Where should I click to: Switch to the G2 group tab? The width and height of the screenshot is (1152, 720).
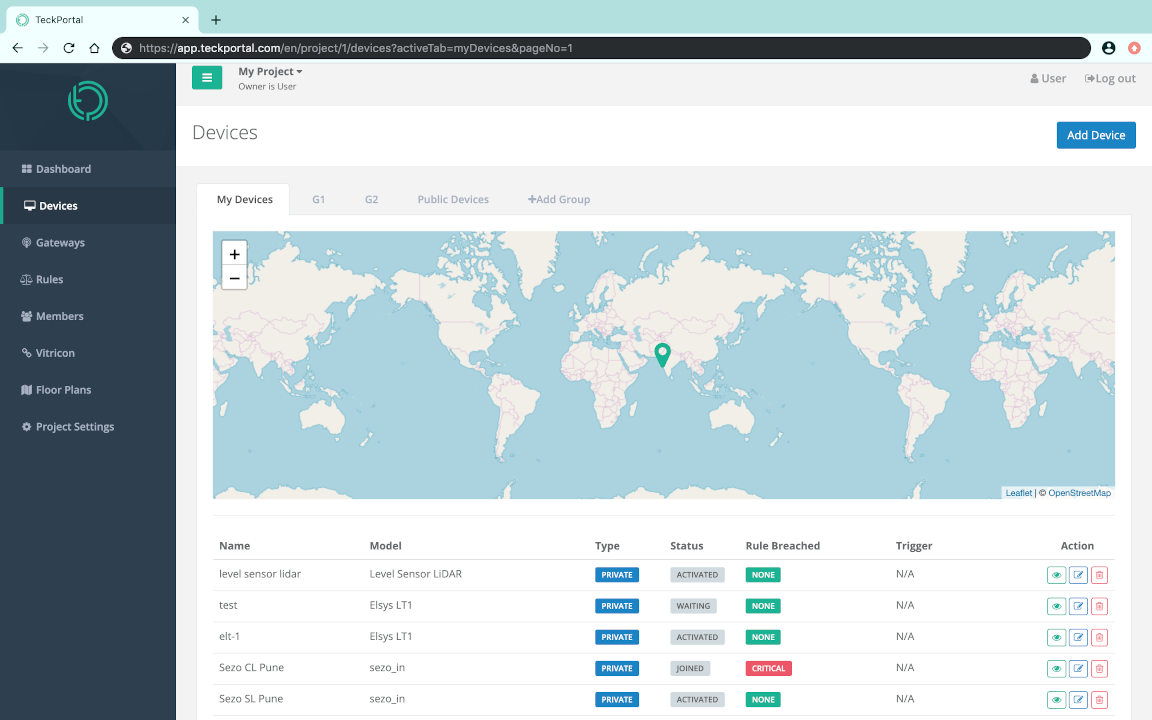(x=371, y=199)
